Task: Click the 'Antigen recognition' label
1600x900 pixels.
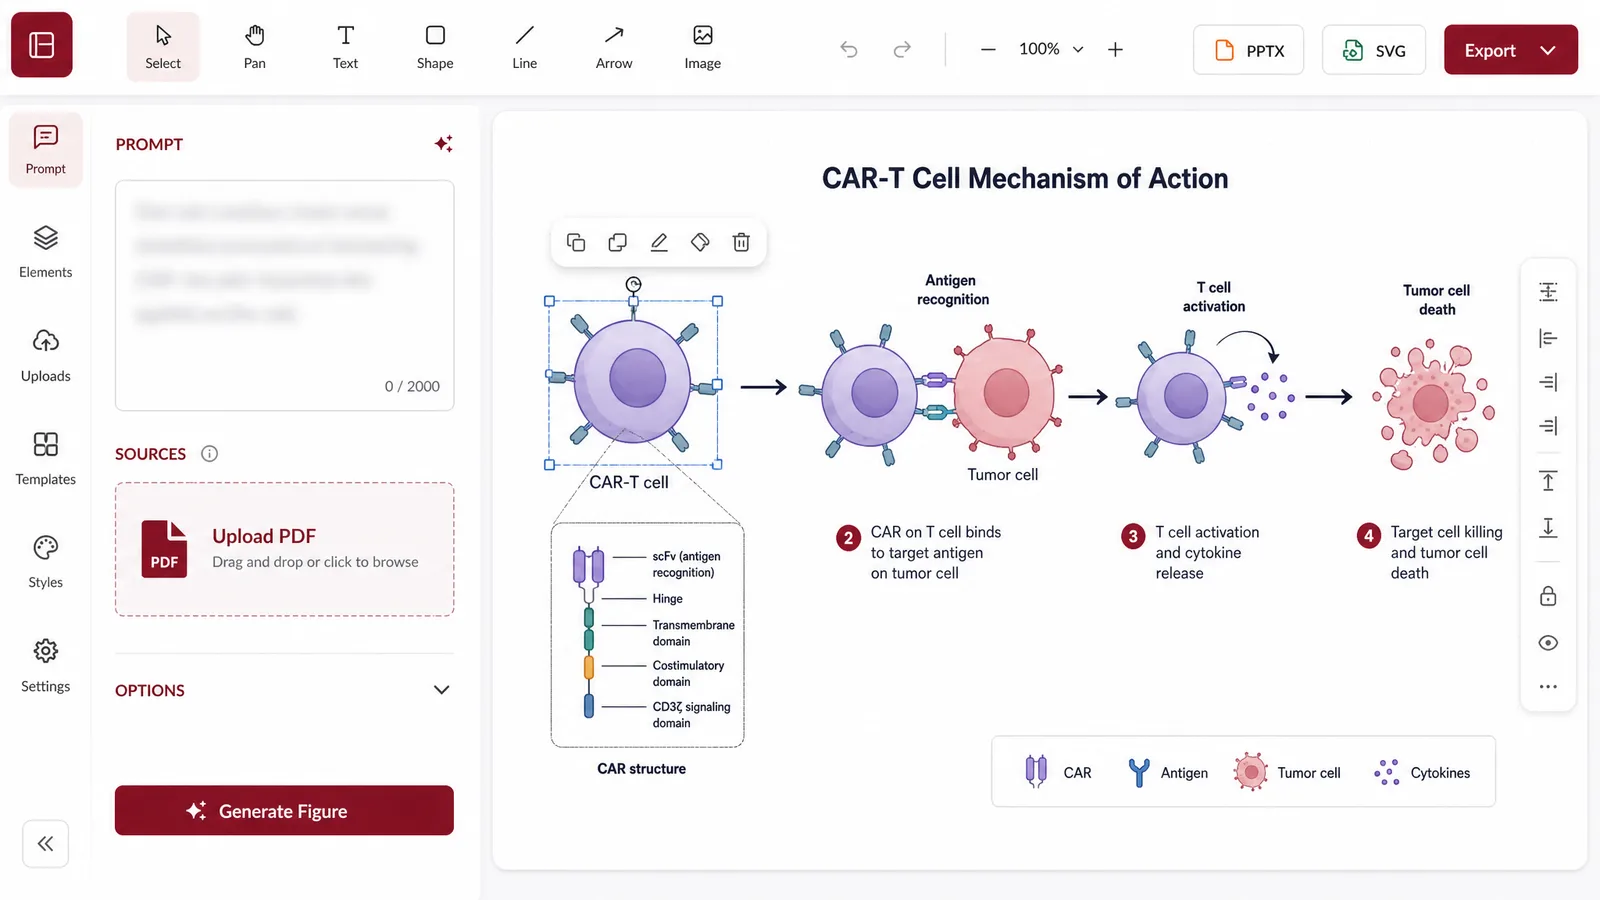Action: click(952, 290)
